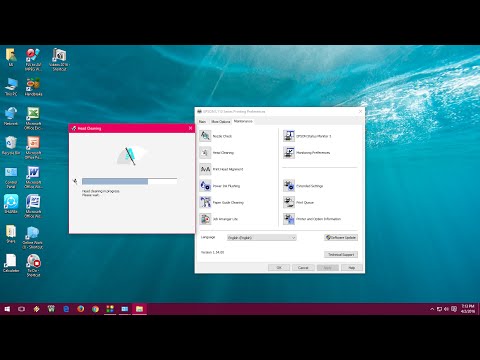The image size is (480, 360).
Task: Open File Explorer on taskbar
Action: pyautogui.click(x=139, y=309)
